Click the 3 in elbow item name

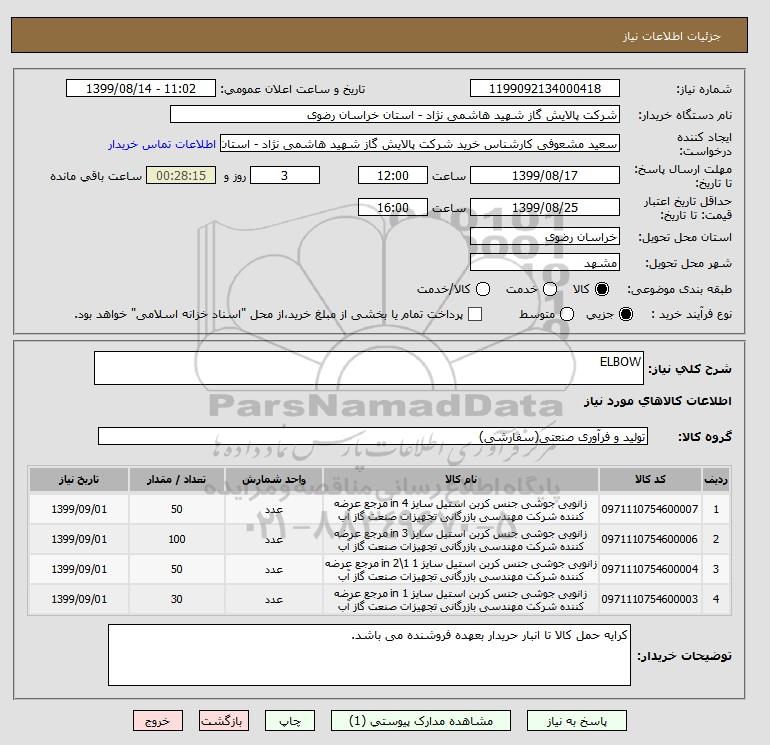tap(461, 540)
